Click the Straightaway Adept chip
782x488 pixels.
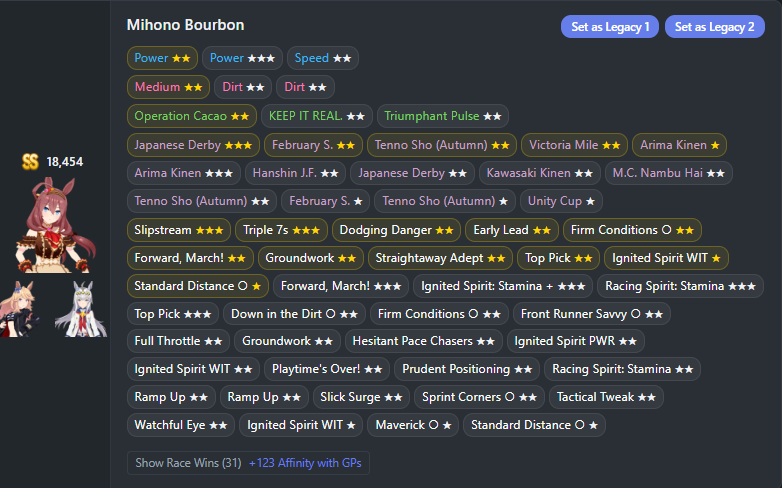tap(440, 257)
